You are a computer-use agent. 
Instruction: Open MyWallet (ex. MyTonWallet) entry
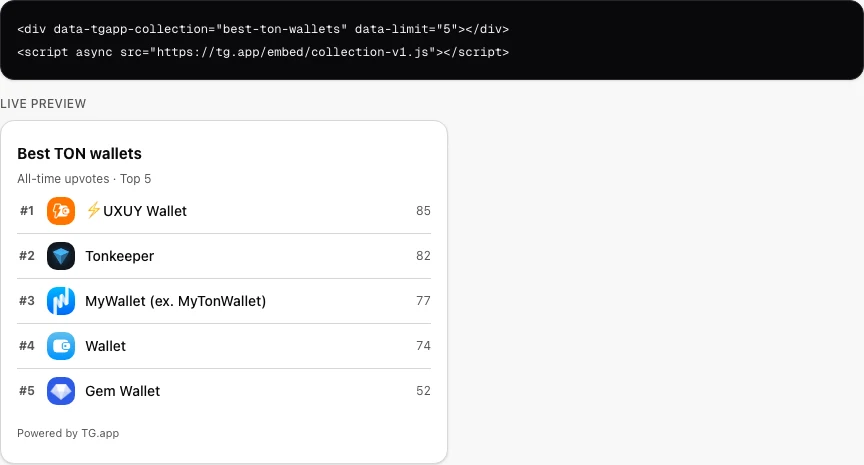(224, 301)
